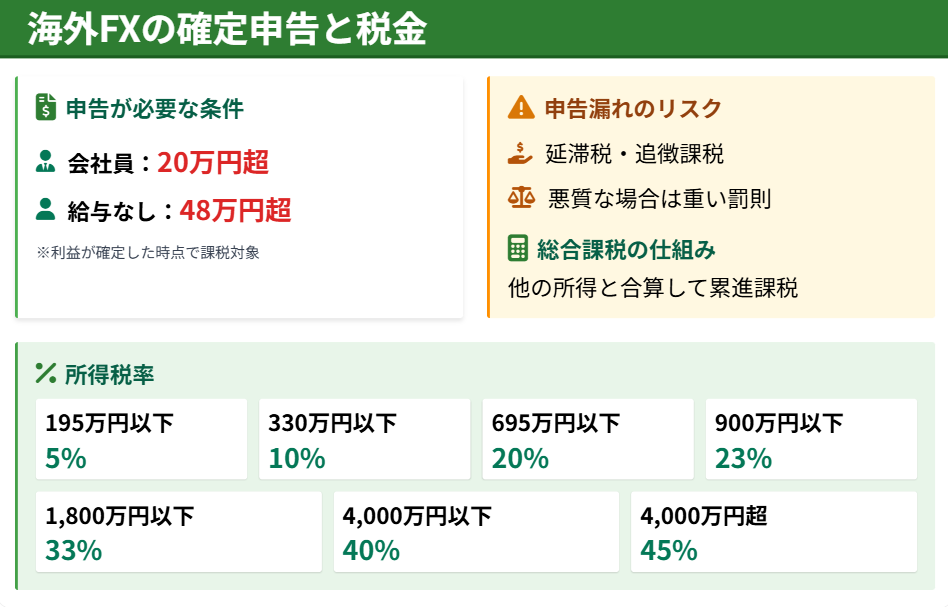Viewport: 948px width, 607px height.
Task: Click the balance scale icon beside 悪質な場合
Action: [521, 197]
